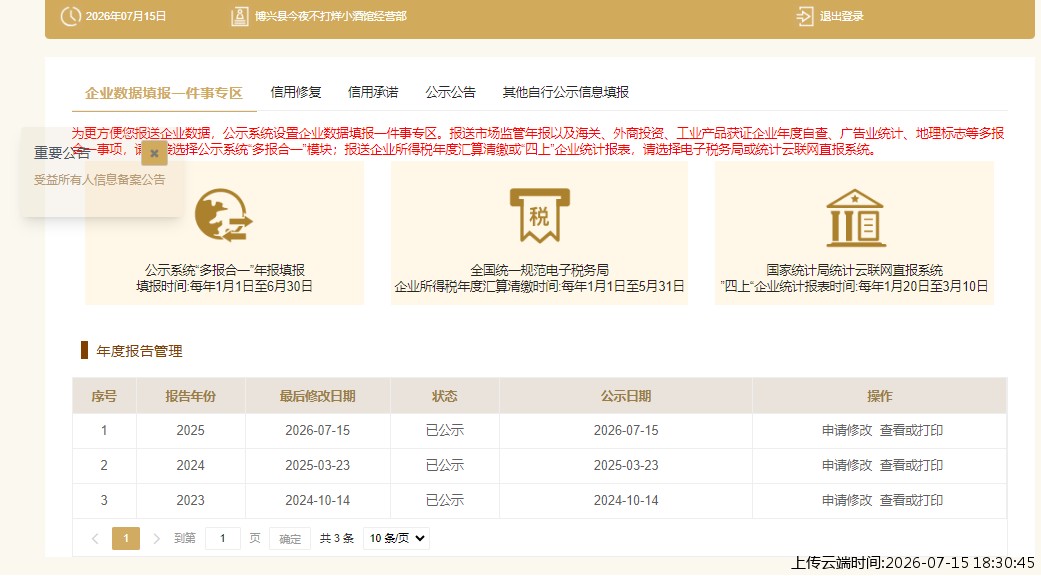Viewport: 1041px width, 576px height.
Task: Click 申请修改 for the 2024 report
Action: pyautogui.click(x=847, y=466)
